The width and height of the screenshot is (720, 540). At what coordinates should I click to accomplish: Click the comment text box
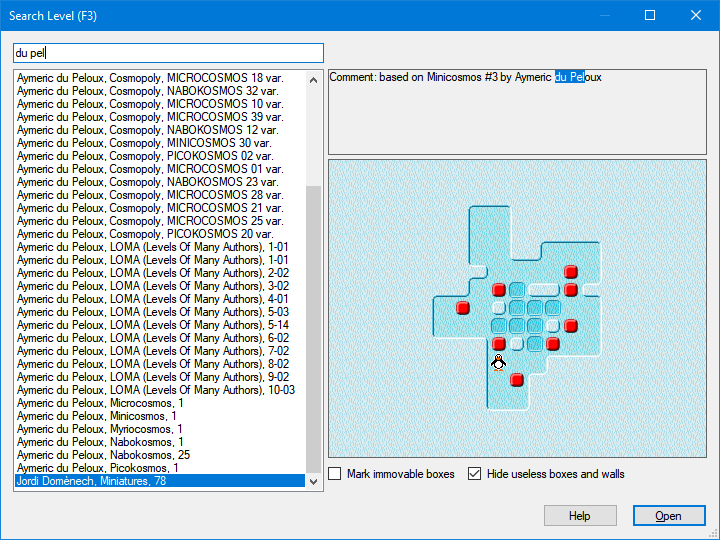tap(517, 112)
